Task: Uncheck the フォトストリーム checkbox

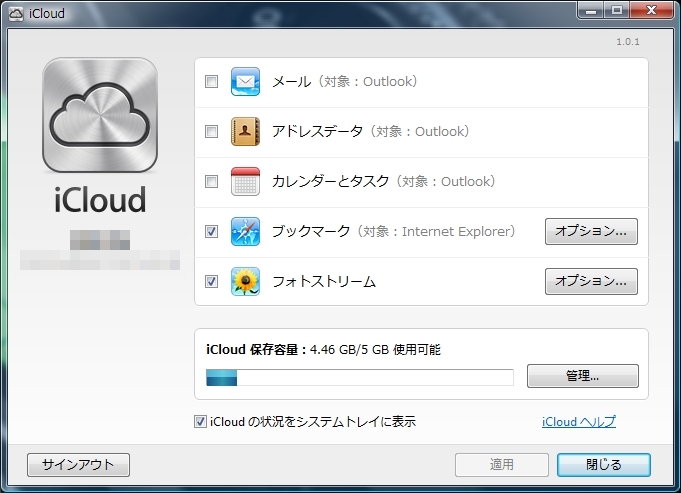Action: tap(212, 281)
